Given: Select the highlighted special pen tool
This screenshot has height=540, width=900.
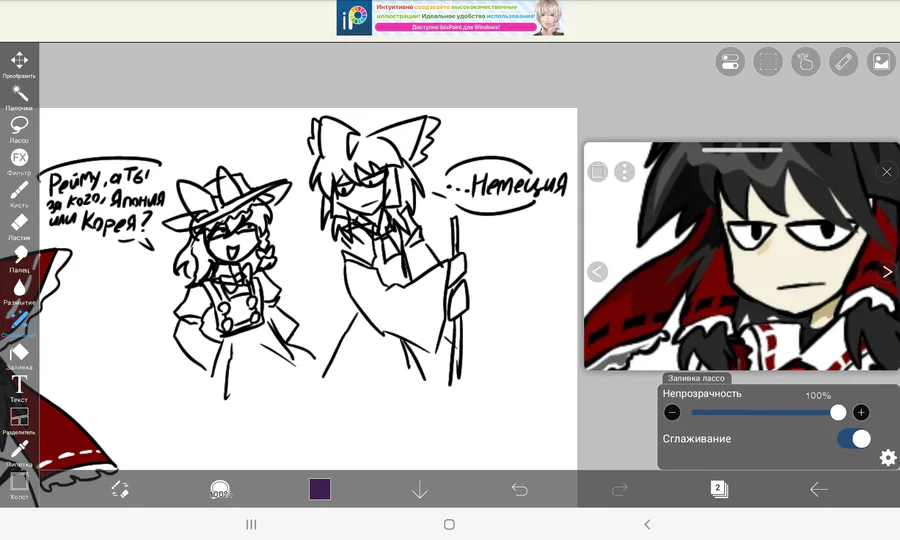Looking at the screenshot, I should (19, 324).
